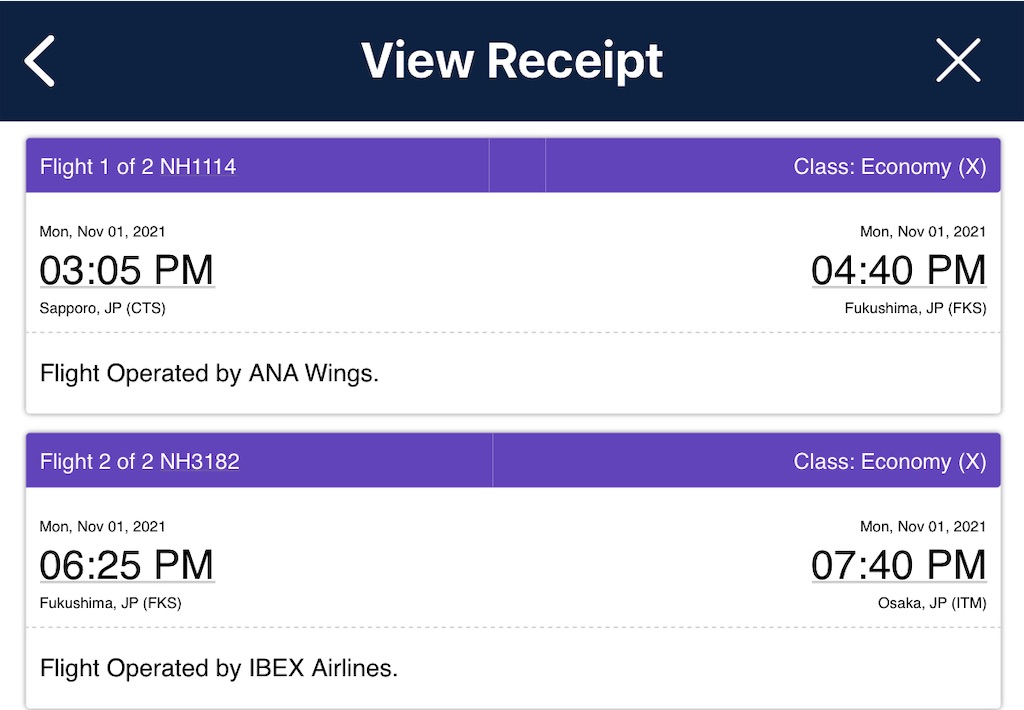1024x710 pixels.
Task: Select Flight Operated by IBEX Airlines text
Action: coord(219,668)
